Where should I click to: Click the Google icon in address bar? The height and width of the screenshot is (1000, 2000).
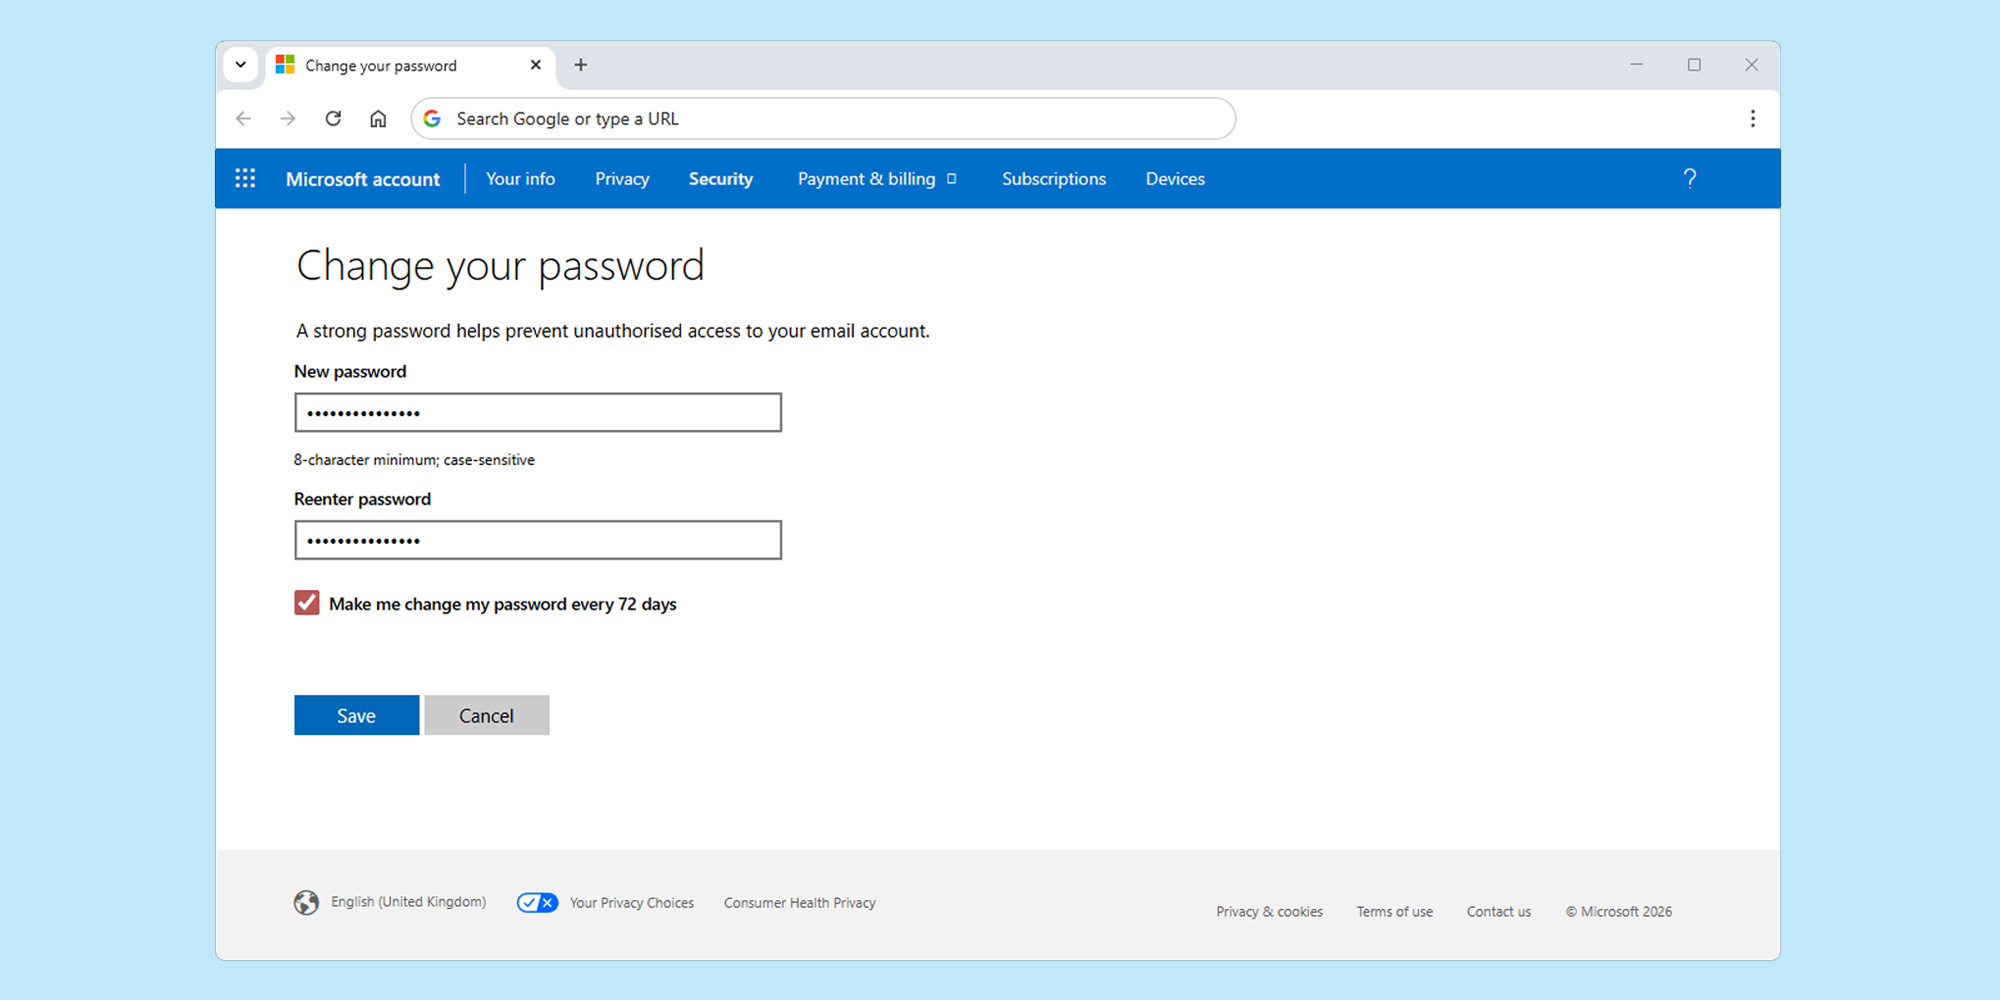pos(432,118)
